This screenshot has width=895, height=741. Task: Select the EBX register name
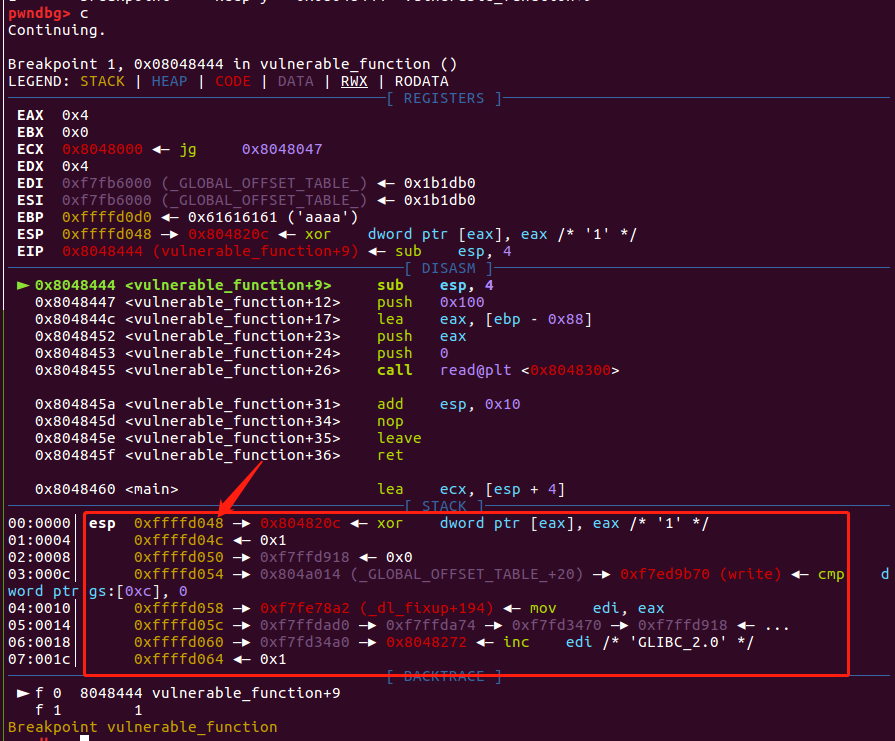pyautogui.click(x=30, y=132)
